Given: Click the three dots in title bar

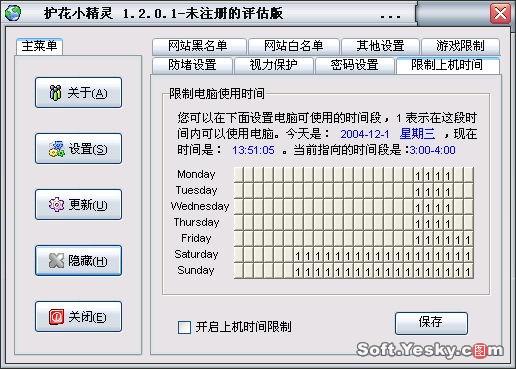Looking at the screenshot, I should [x=391, y=16].
